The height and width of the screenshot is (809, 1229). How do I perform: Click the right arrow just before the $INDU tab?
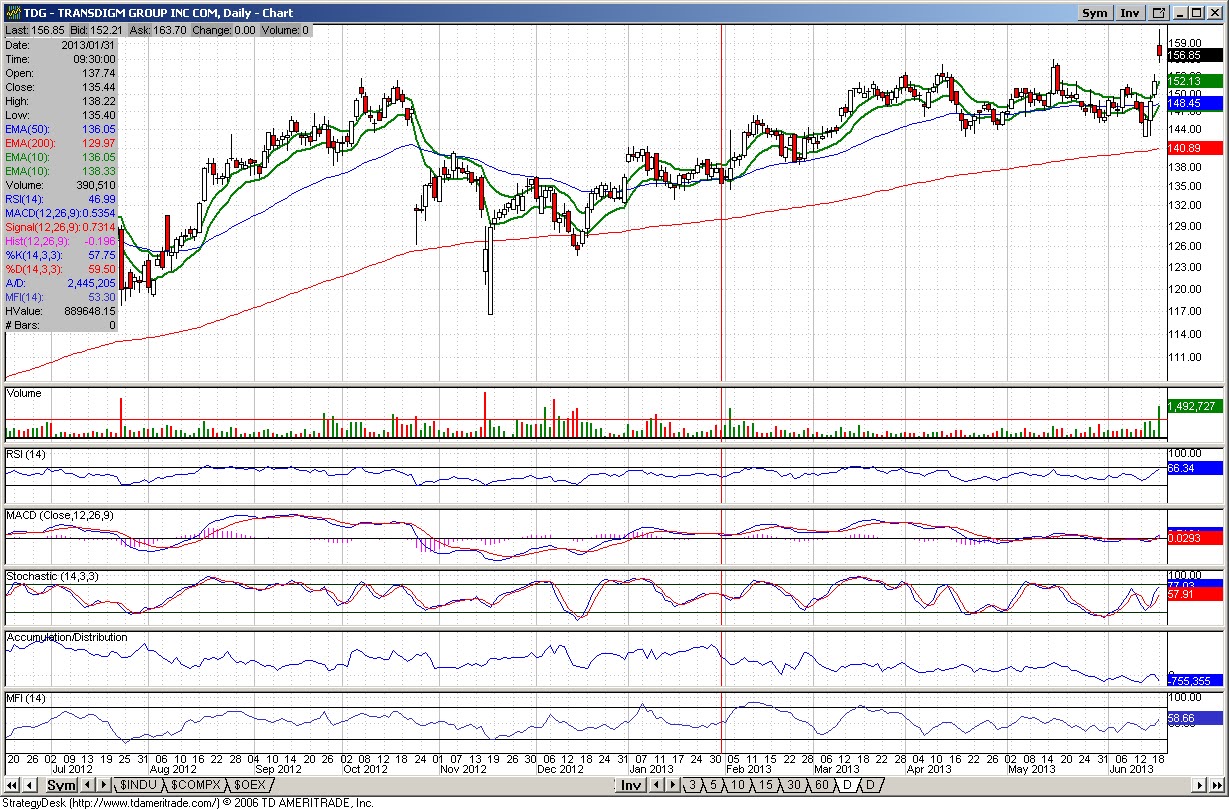(x=104, y=785)
